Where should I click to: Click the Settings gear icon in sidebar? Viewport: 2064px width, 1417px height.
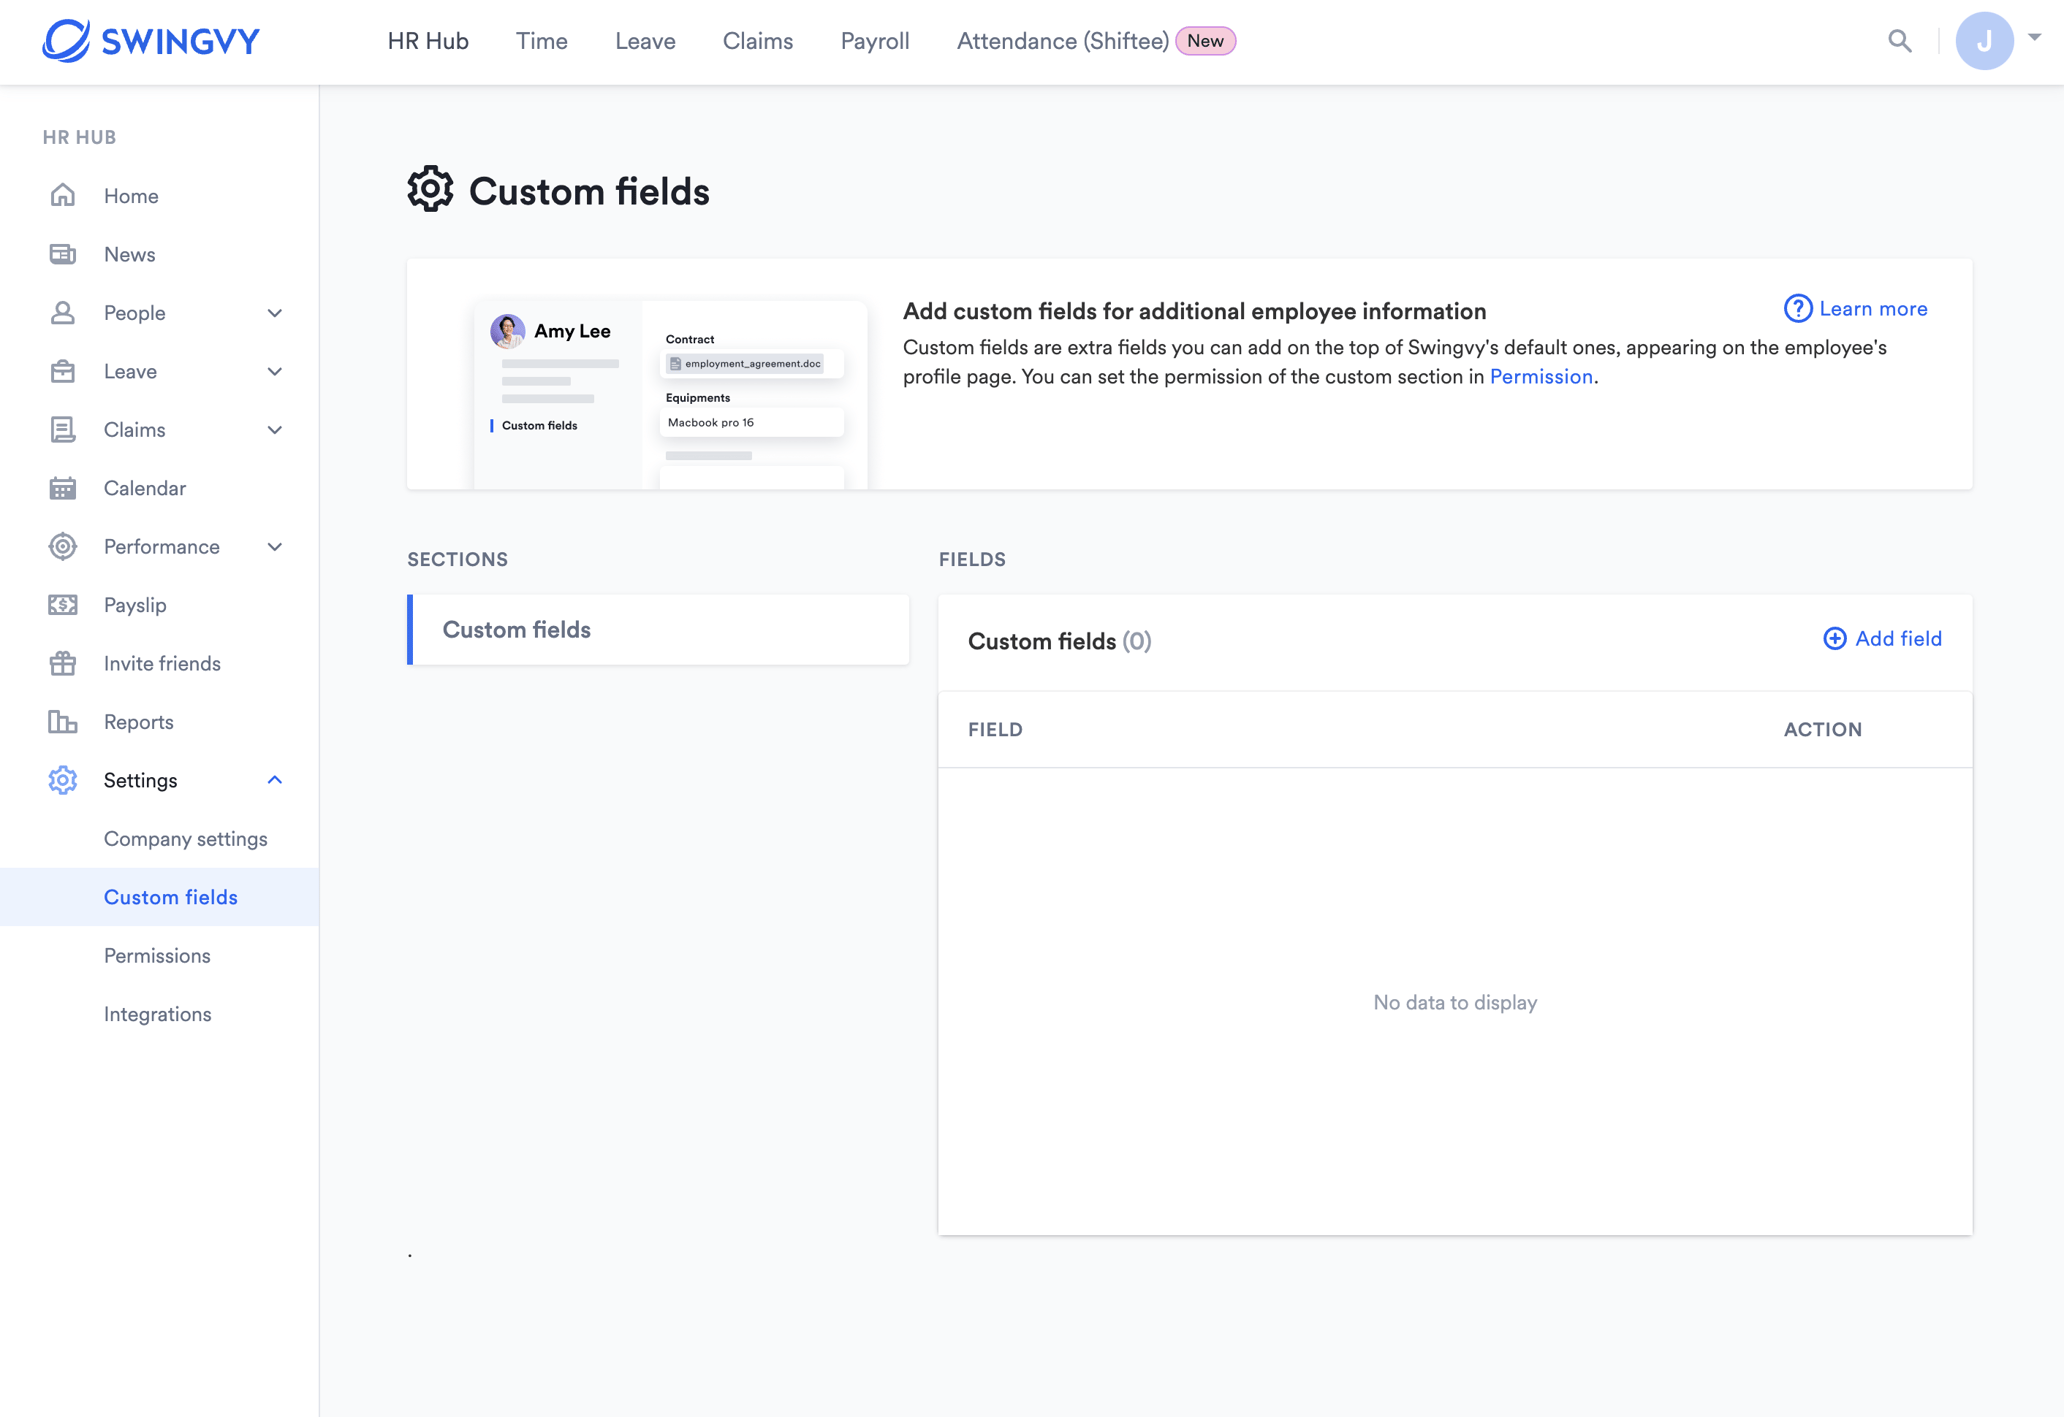pyautogui.click(x=63, y=780)
